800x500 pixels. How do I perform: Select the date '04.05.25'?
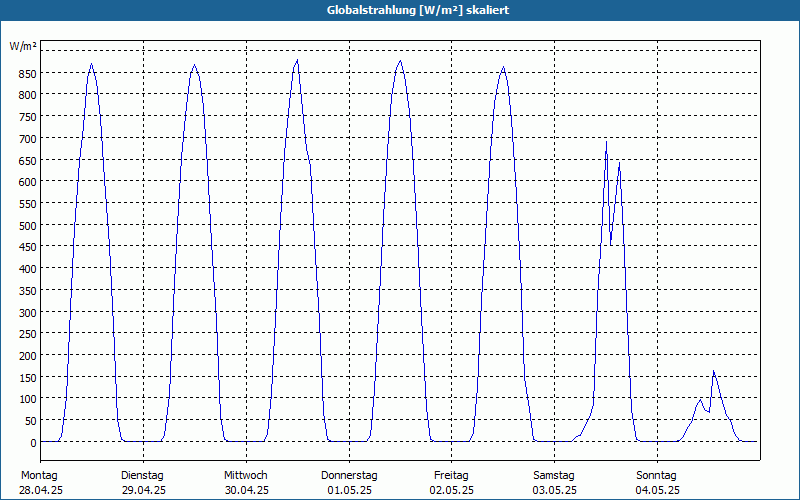pos(658,491)
